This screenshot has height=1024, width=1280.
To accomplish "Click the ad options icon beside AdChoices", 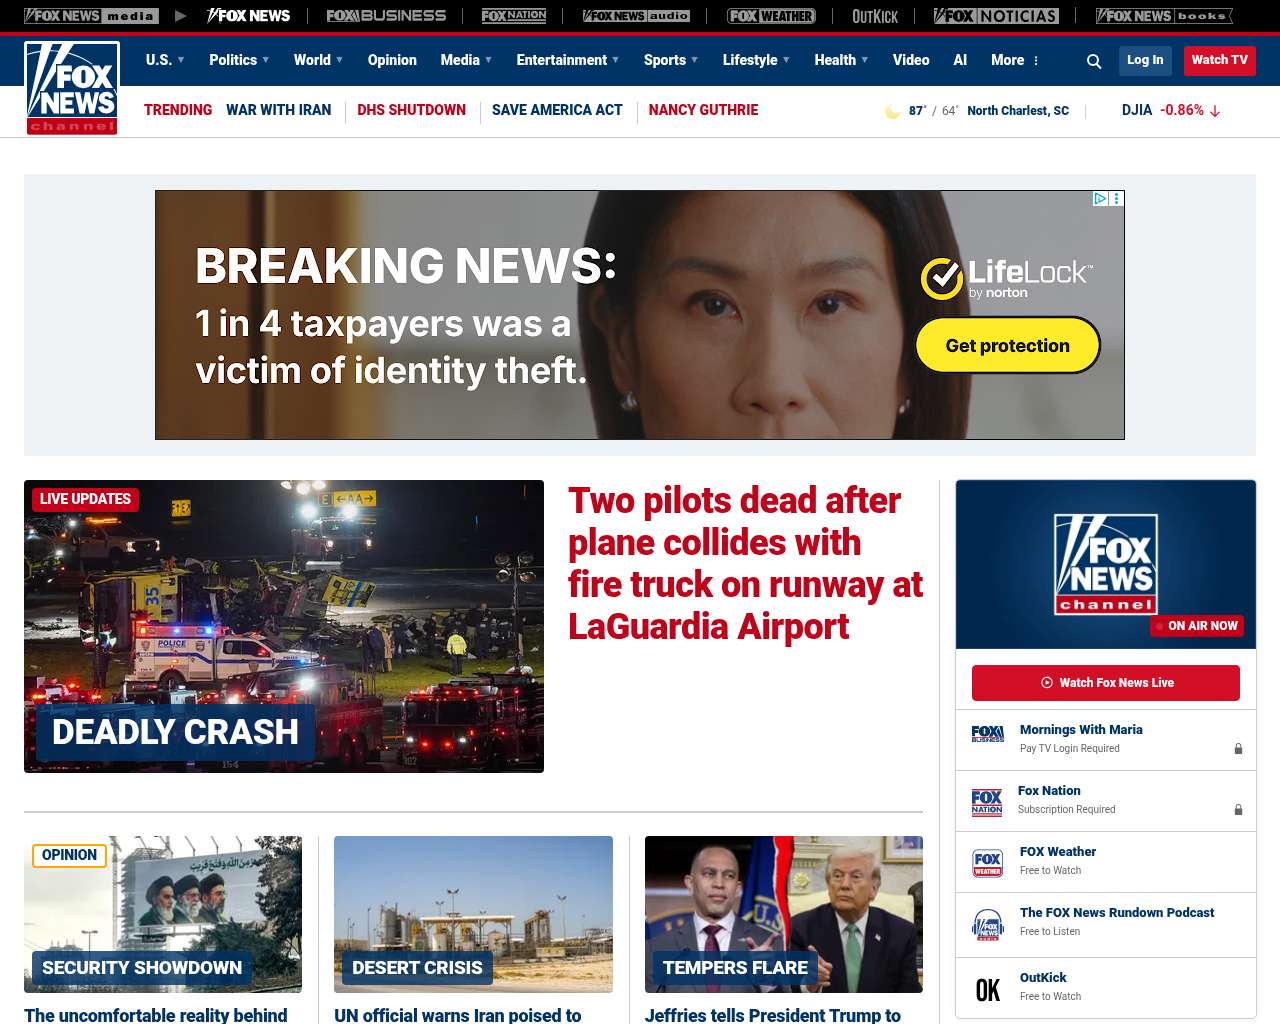I will pyautogui.click(x=1117, y=199).
